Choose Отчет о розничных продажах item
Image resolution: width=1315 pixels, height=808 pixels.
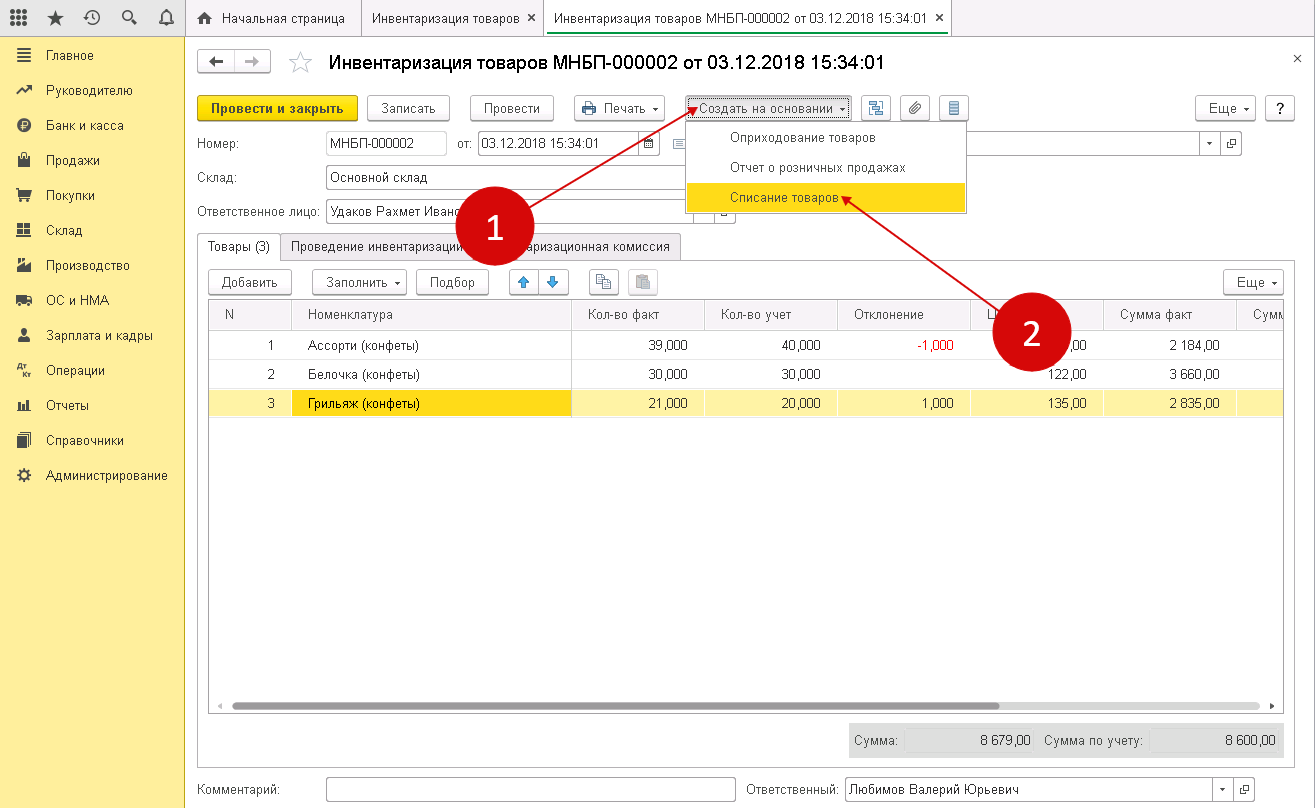click(x=825, y=167)
